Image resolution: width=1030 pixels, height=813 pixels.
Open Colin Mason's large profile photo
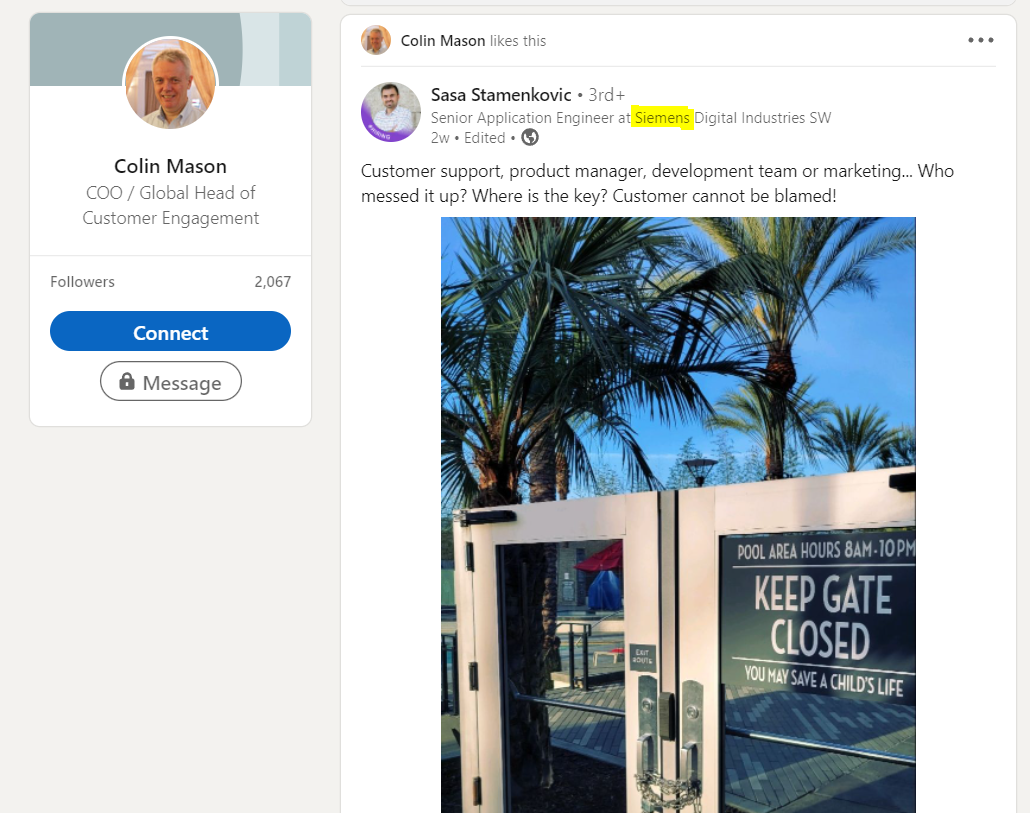(170, 83)
